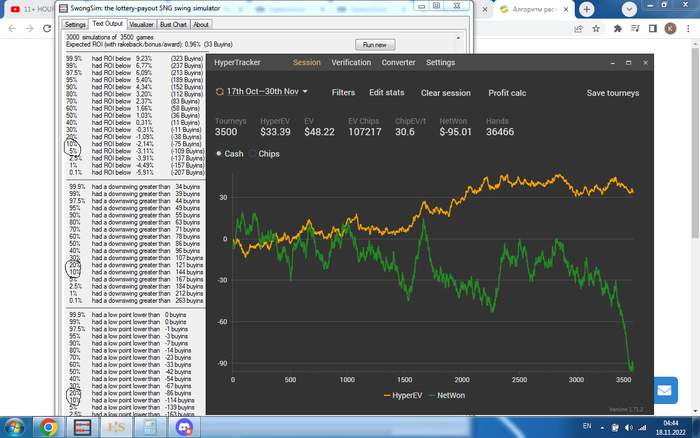
Task: Click Run new in SwongSim
Action: tap(375, 45)
